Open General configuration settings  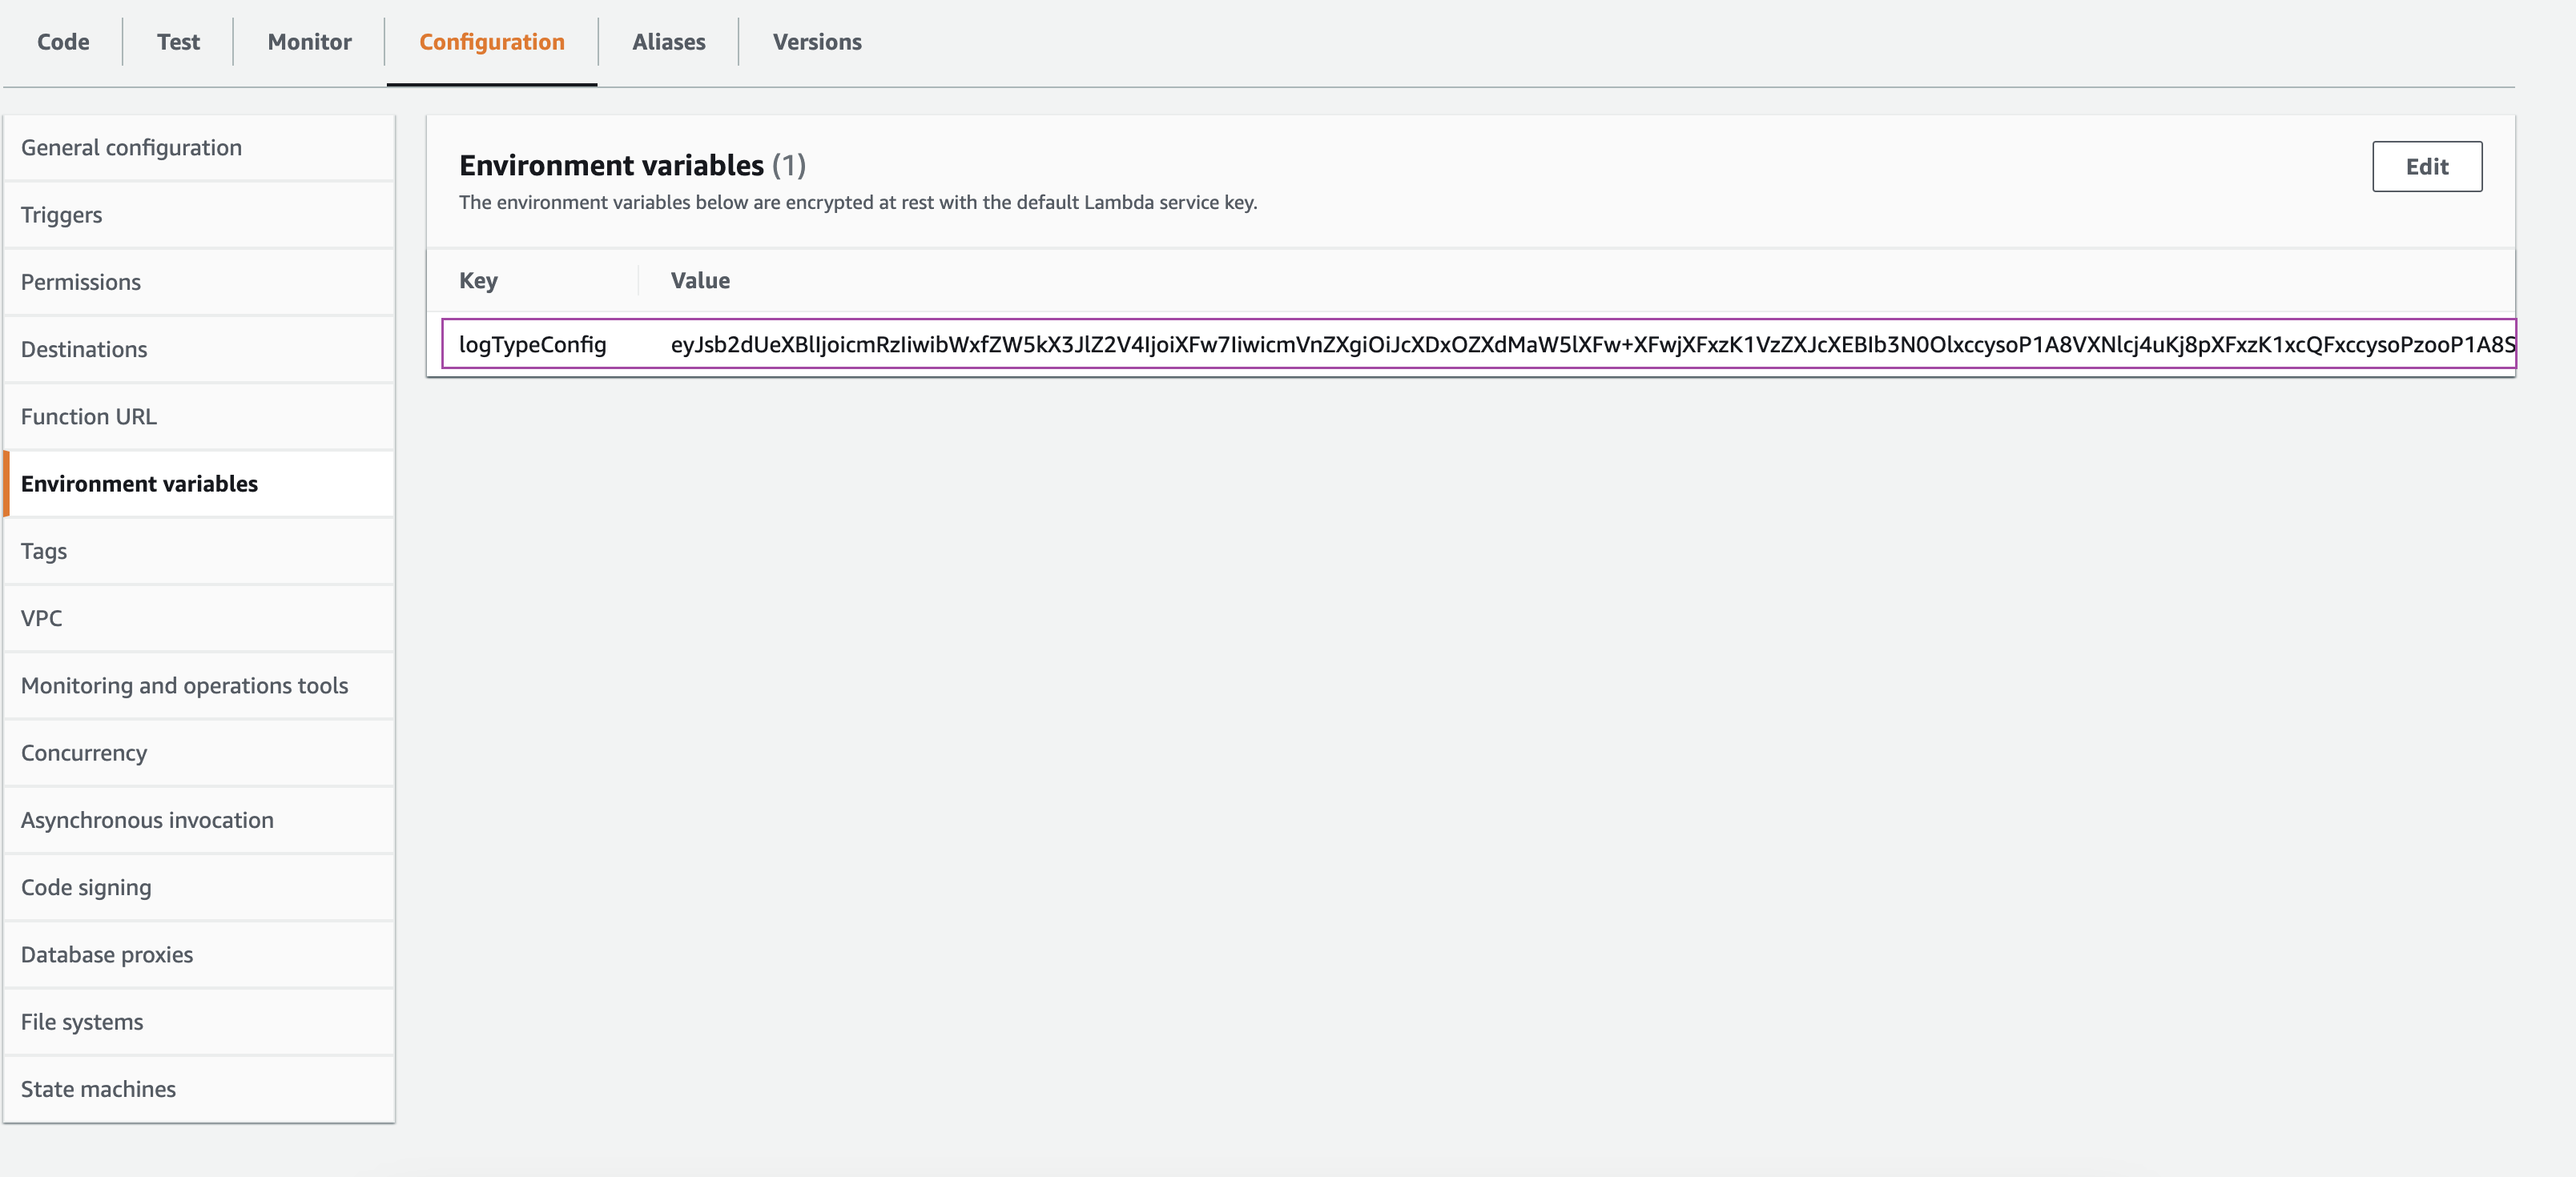(x=131, y=147)
